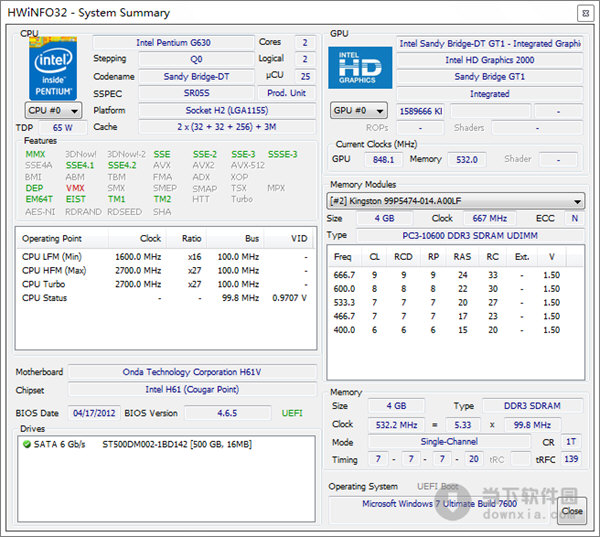
Task: Click the 1589666 KB video memory field
Action: coord(421,111)
